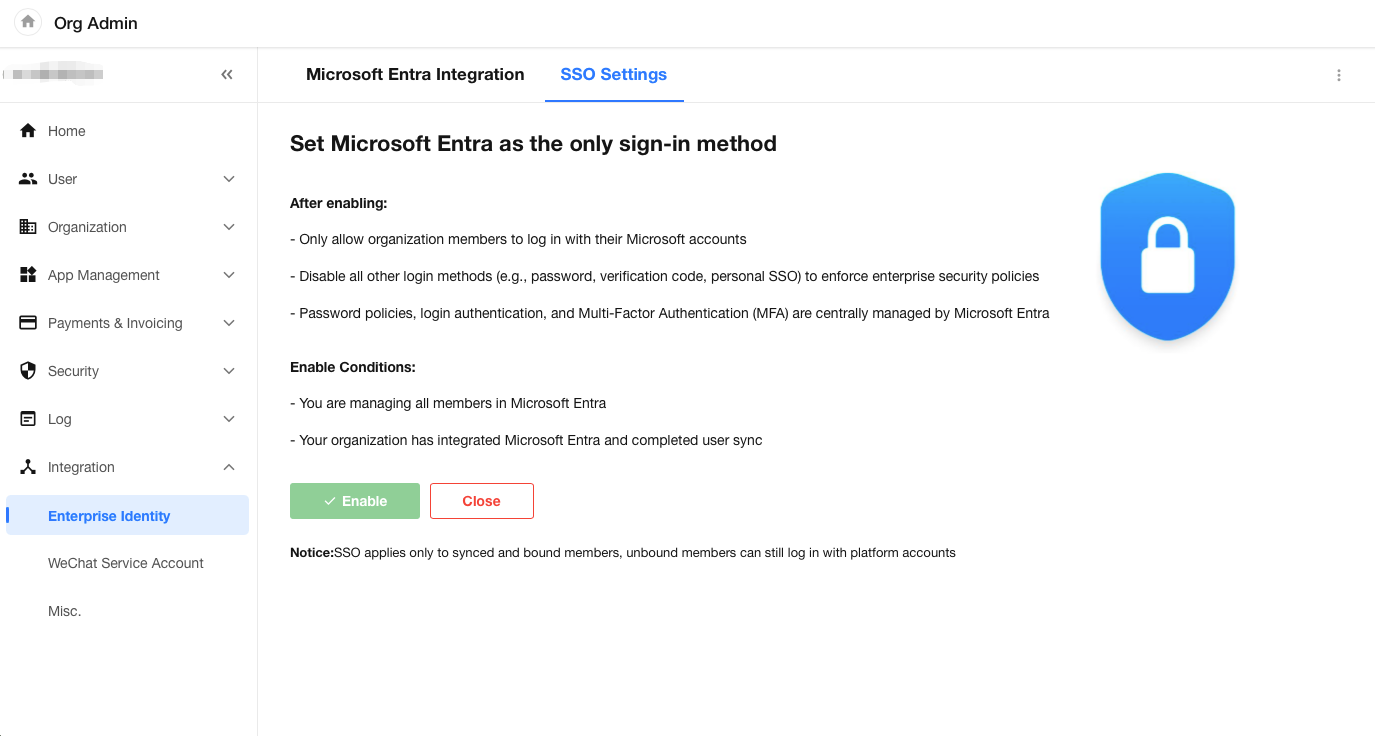Click the Home house icon in sidebar
This screenshot has width=1375, height=736.
[x=28, y=131]
